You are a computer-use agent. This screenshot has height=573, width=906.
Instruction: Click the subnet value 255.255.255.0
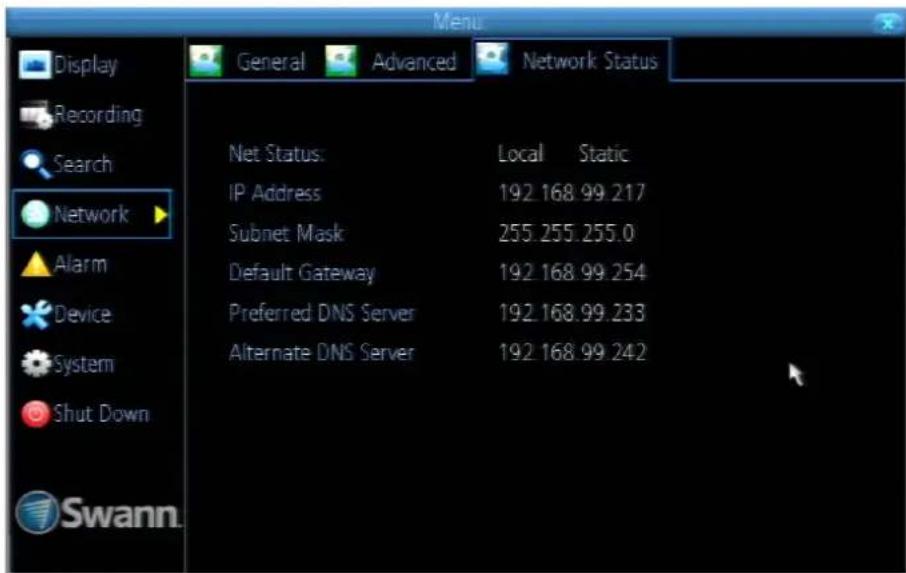566,233
